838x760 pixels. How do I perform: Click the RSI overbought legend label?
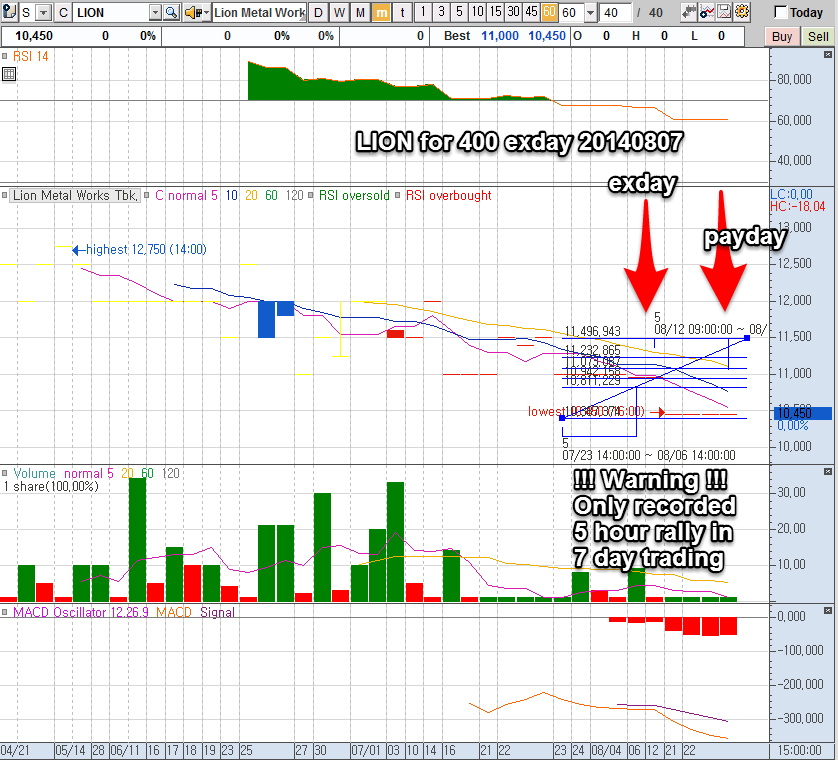[x=448, y=196]
